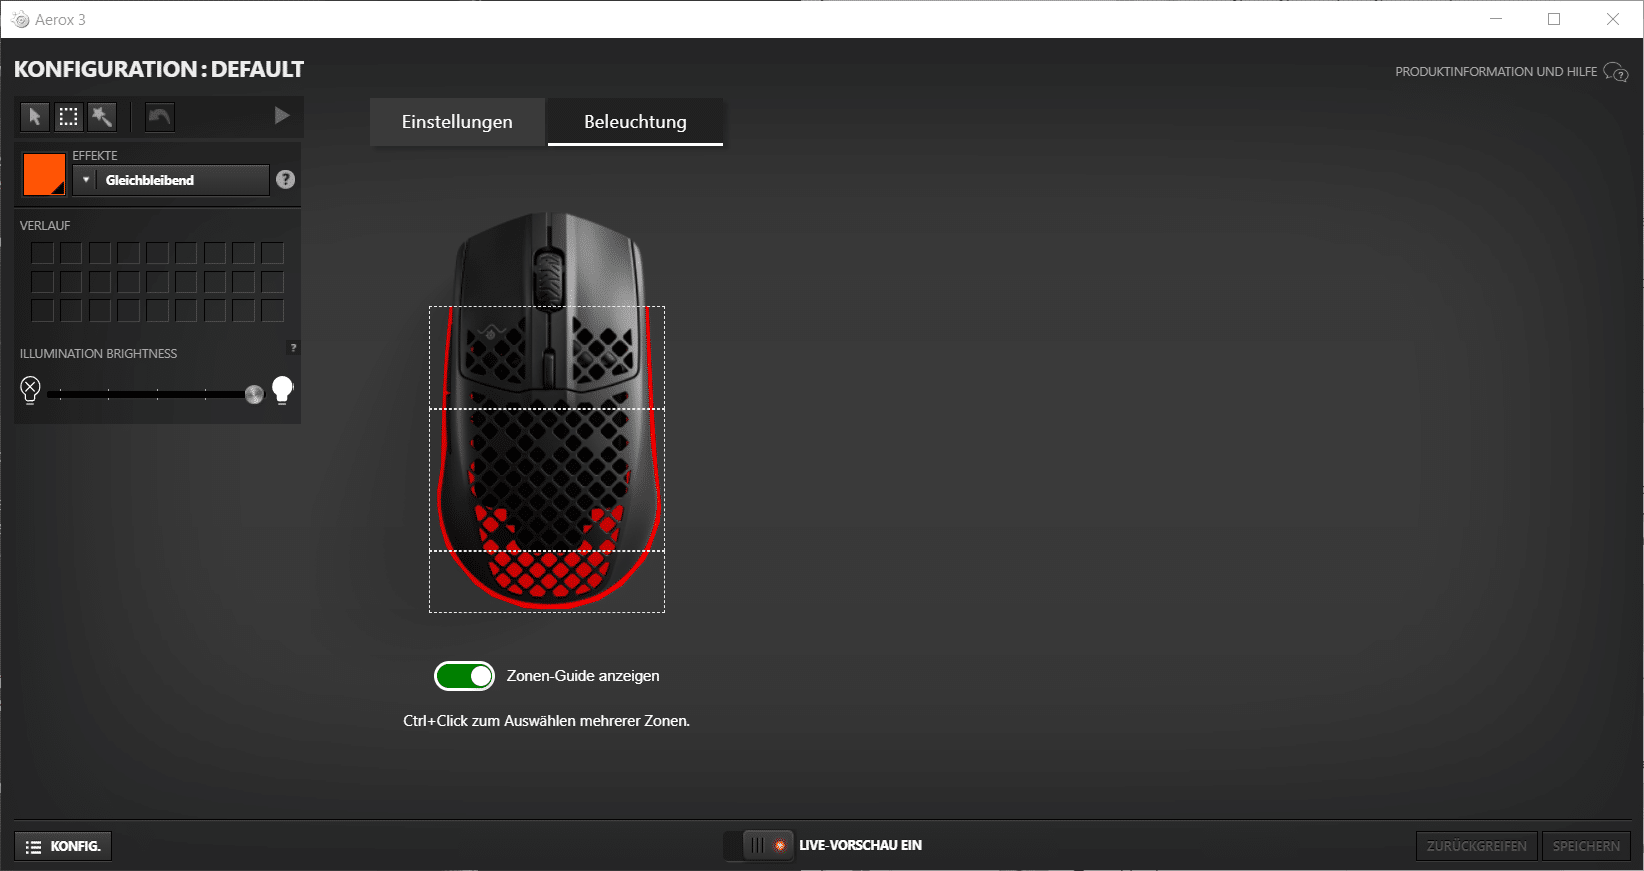Select the arrow pointer selection tool

point(34,117)
